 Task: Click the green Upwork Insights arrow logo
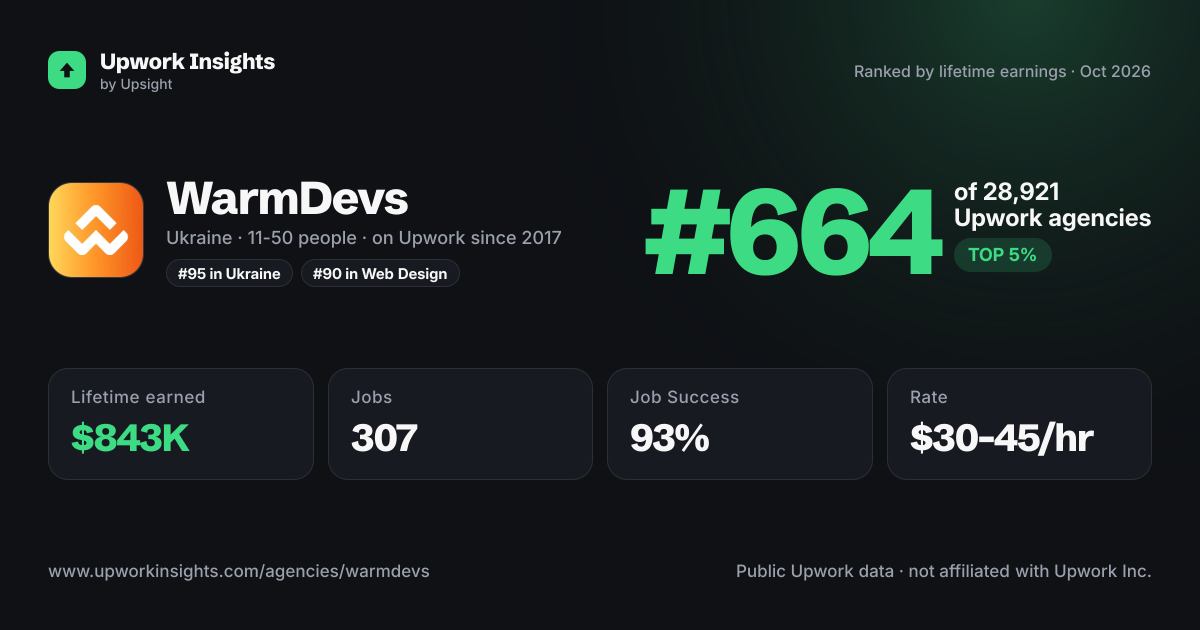(x=67, y=70)
